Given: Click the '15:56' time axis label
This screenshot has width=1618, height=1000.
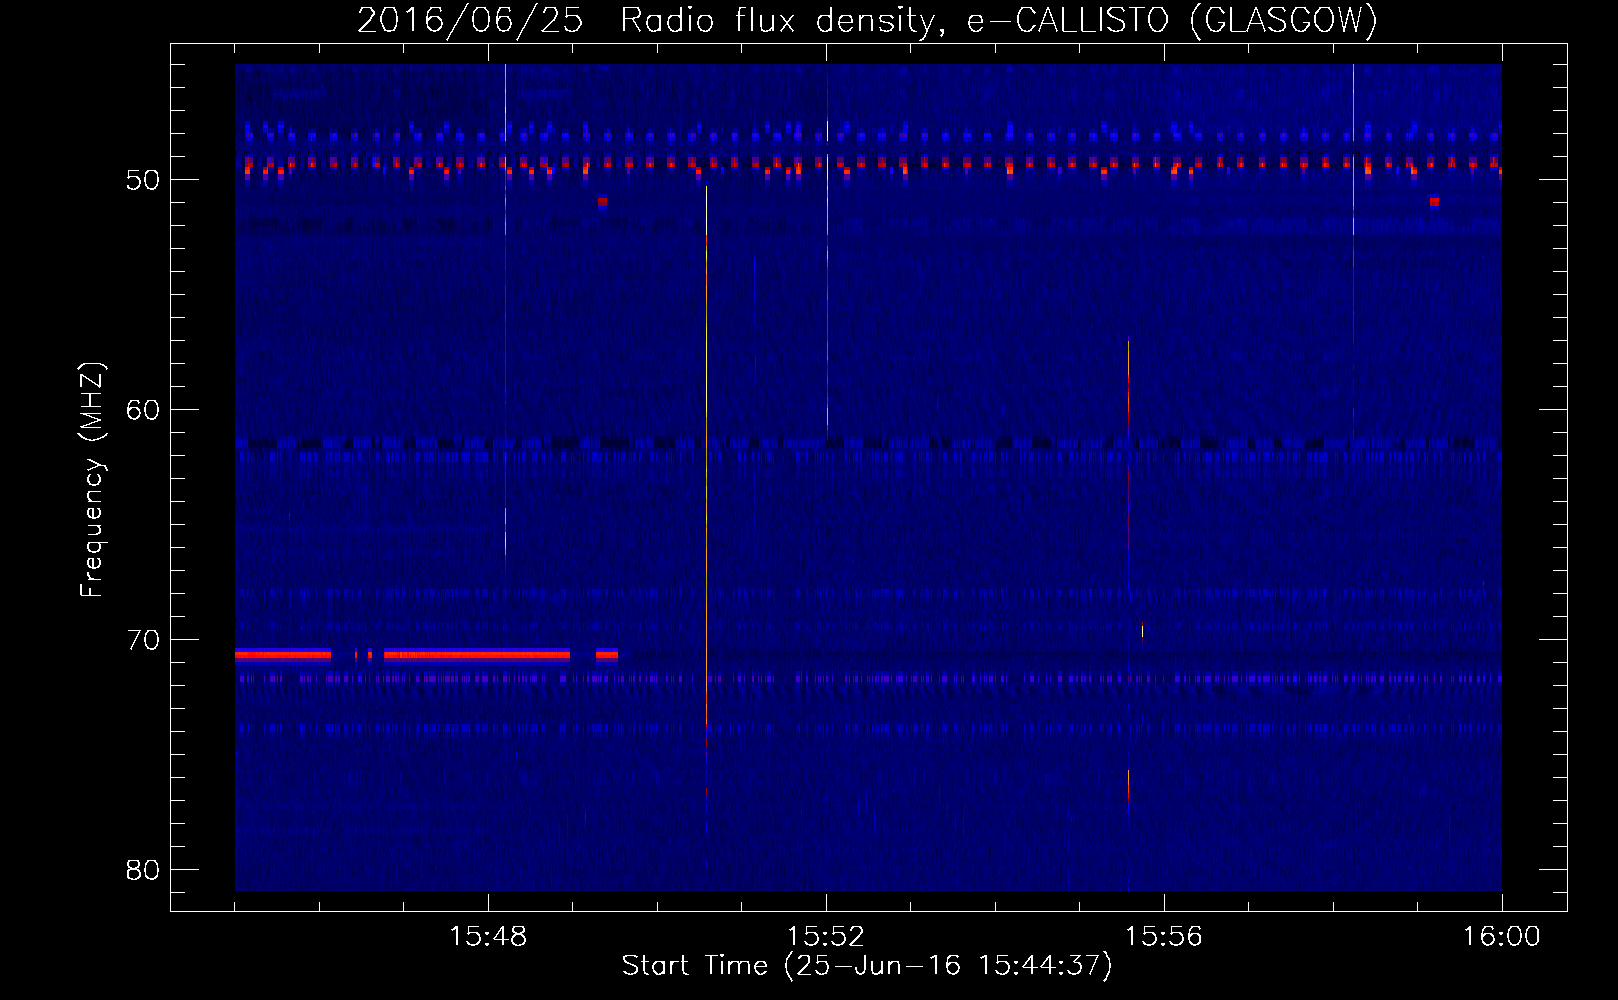Looking at the screenshot, I should (x=1164, y=936).
